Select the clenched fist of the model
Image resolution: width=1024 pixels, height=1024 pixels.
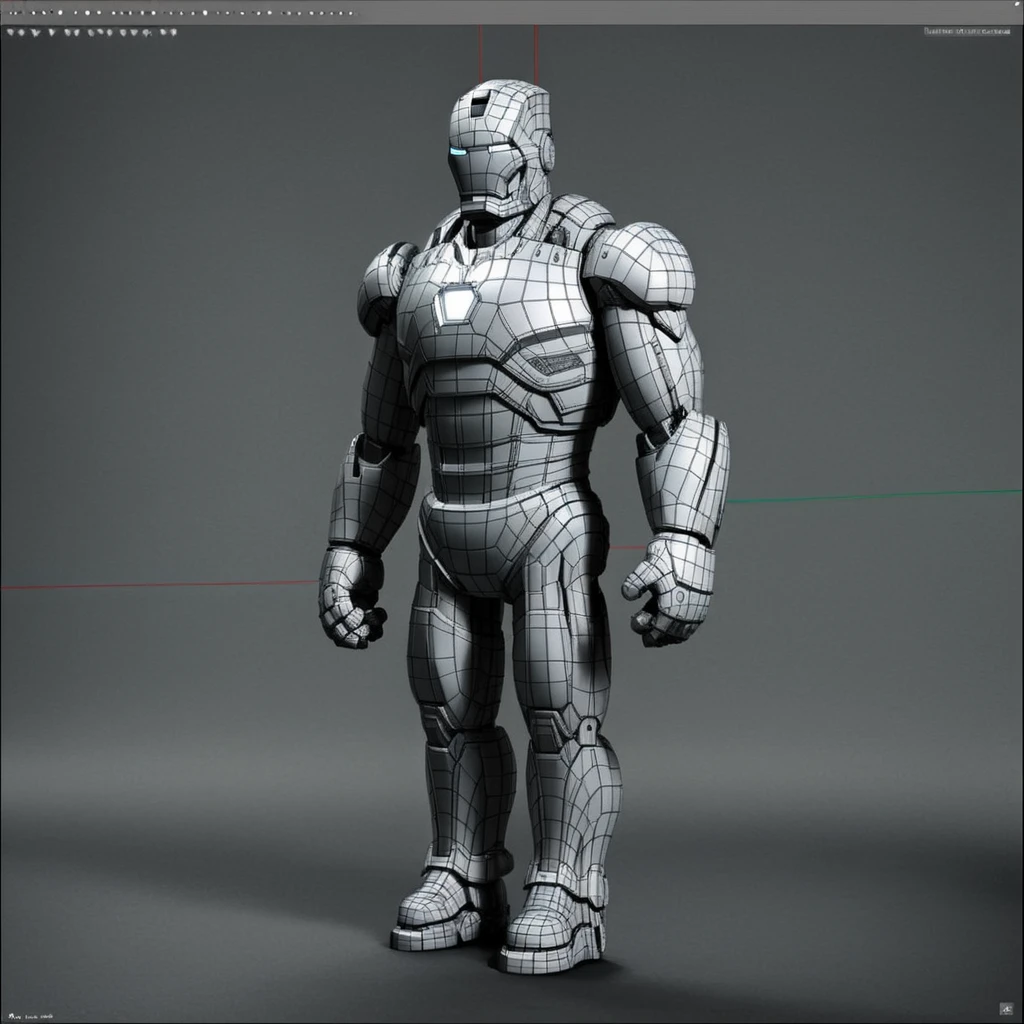tap(351, 598)
